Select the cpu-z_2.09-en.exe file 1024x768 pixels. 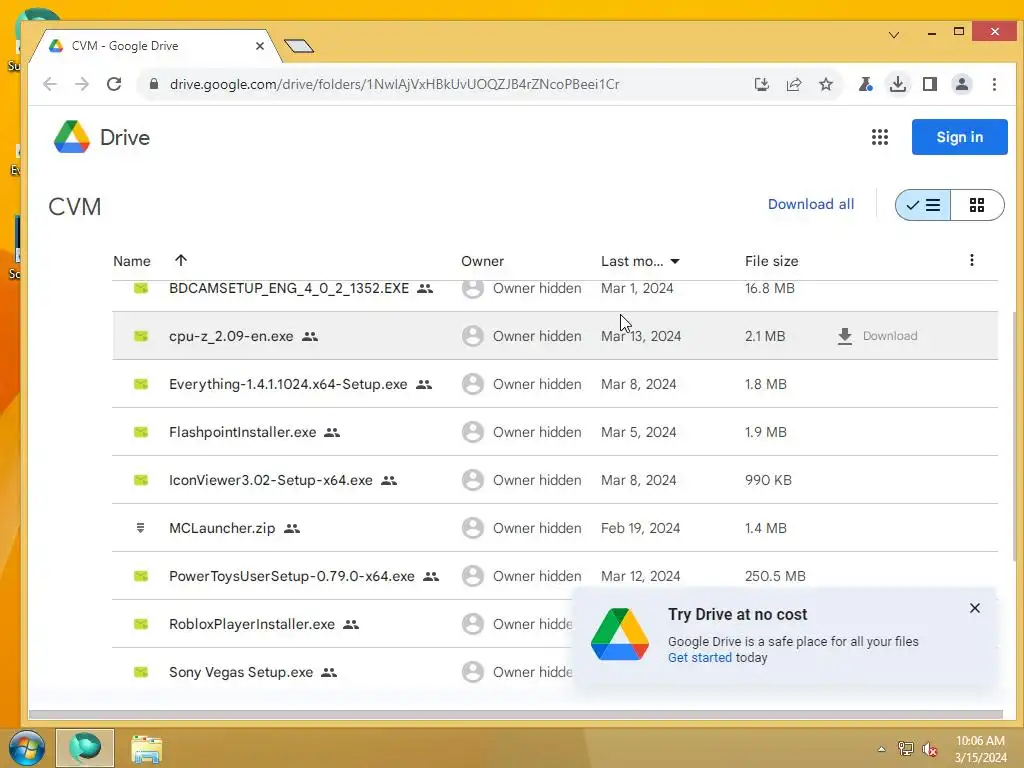(x=555, y=336)
